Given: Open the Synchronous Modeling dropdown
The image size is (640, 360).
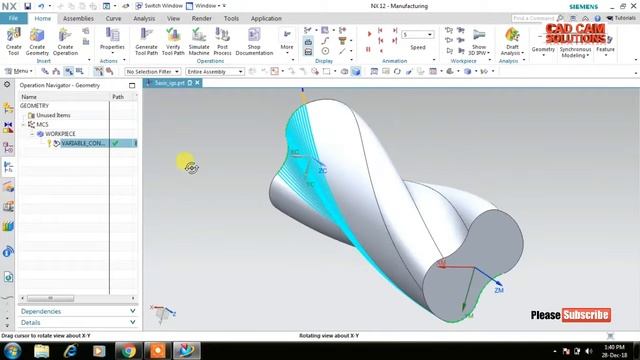Looking at the screenshot, I should pos(576,52).
